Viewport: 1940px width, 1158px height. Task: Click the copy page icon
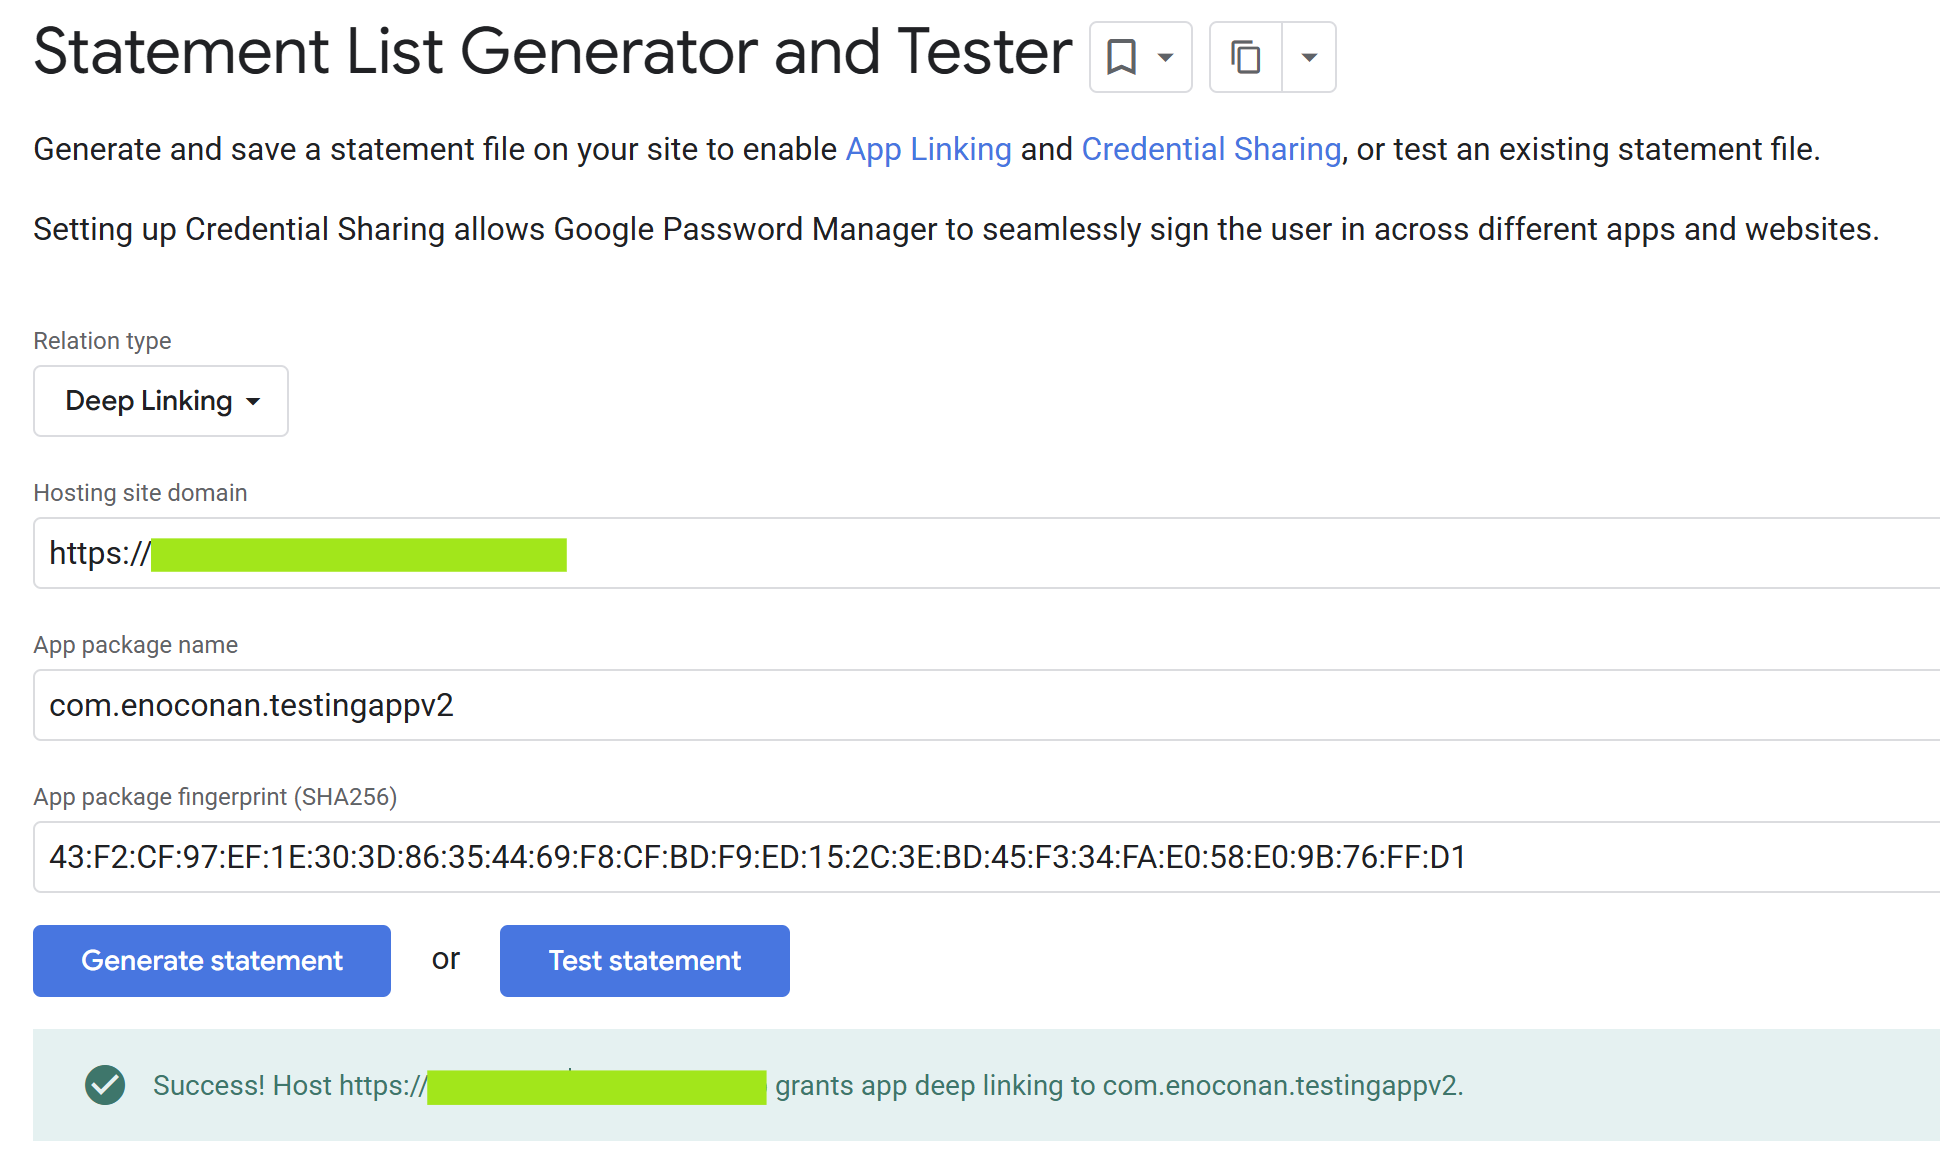(1246, 57)
